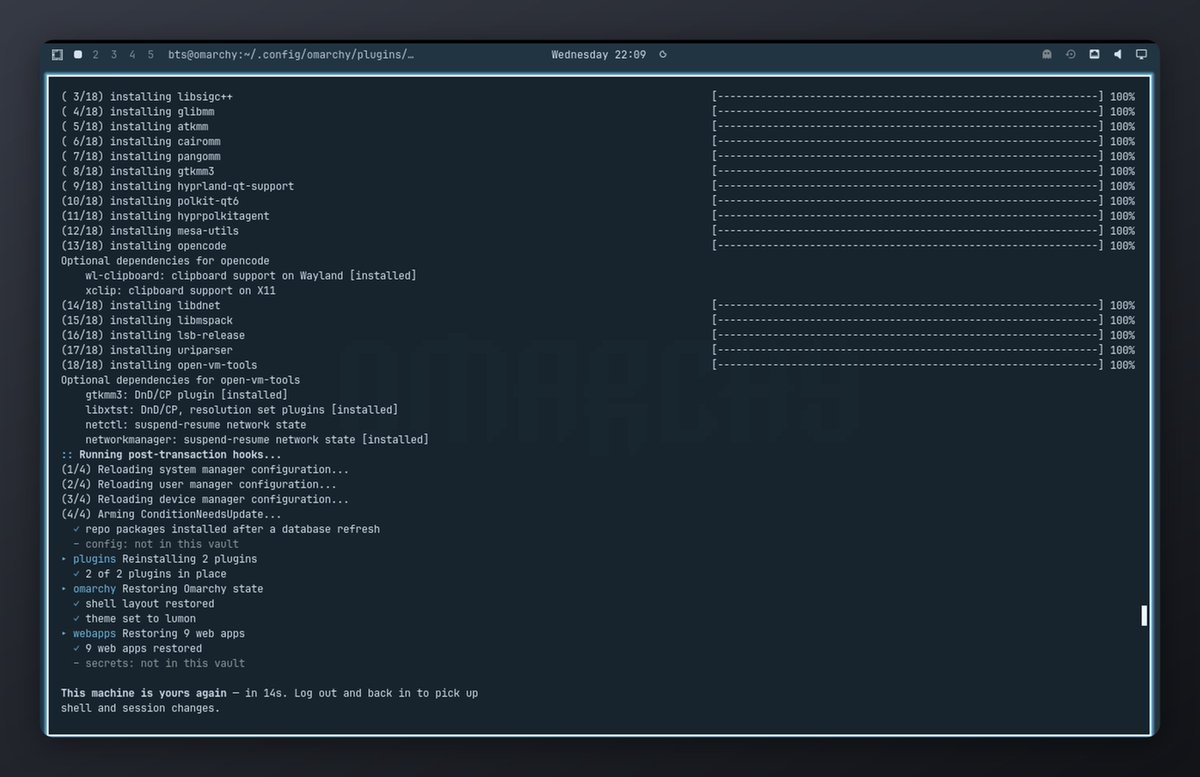Click the ghost icon in the tray
The height and width of the screenshot is (777, 1200).
click(1047, 55)
